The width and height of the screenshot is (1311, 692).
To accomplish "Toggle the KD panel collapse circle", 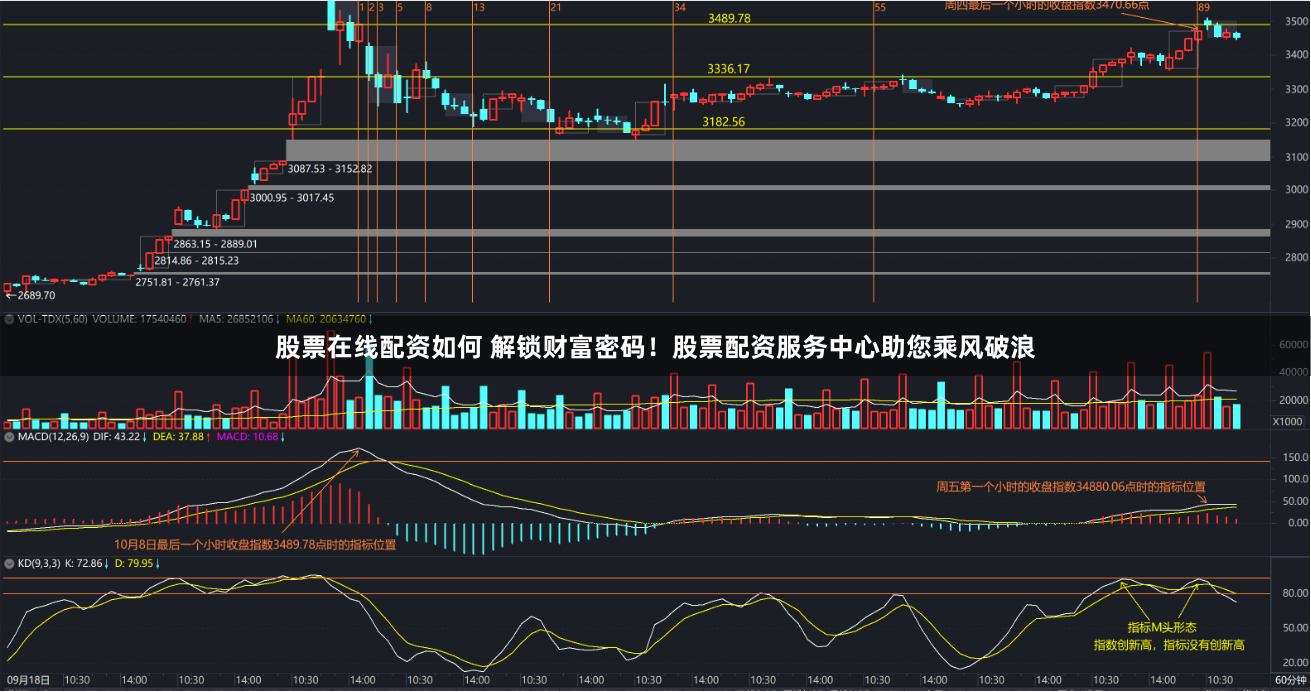I will pos(8,564).
